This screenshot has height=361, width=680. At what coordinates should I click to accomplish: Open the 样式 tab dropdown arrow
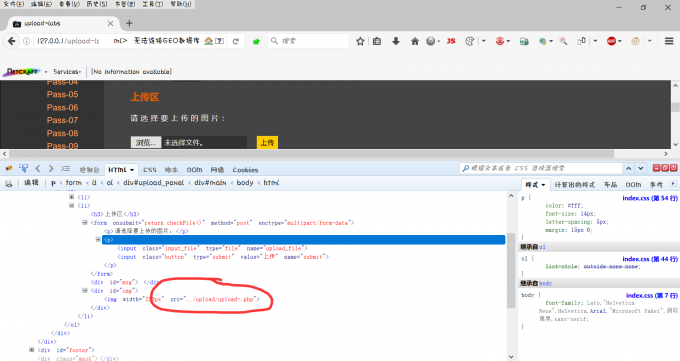point(543,185)
